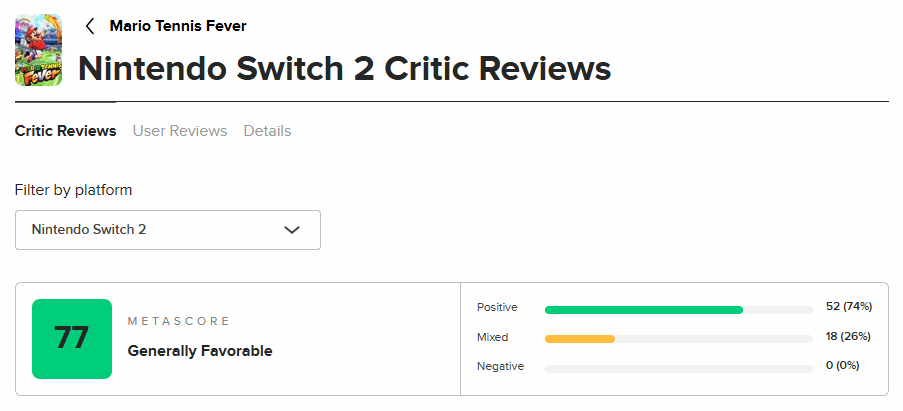Select the Mixed reviews label
The height and width of the screenshot is (411, 903).
click(492, 337)
